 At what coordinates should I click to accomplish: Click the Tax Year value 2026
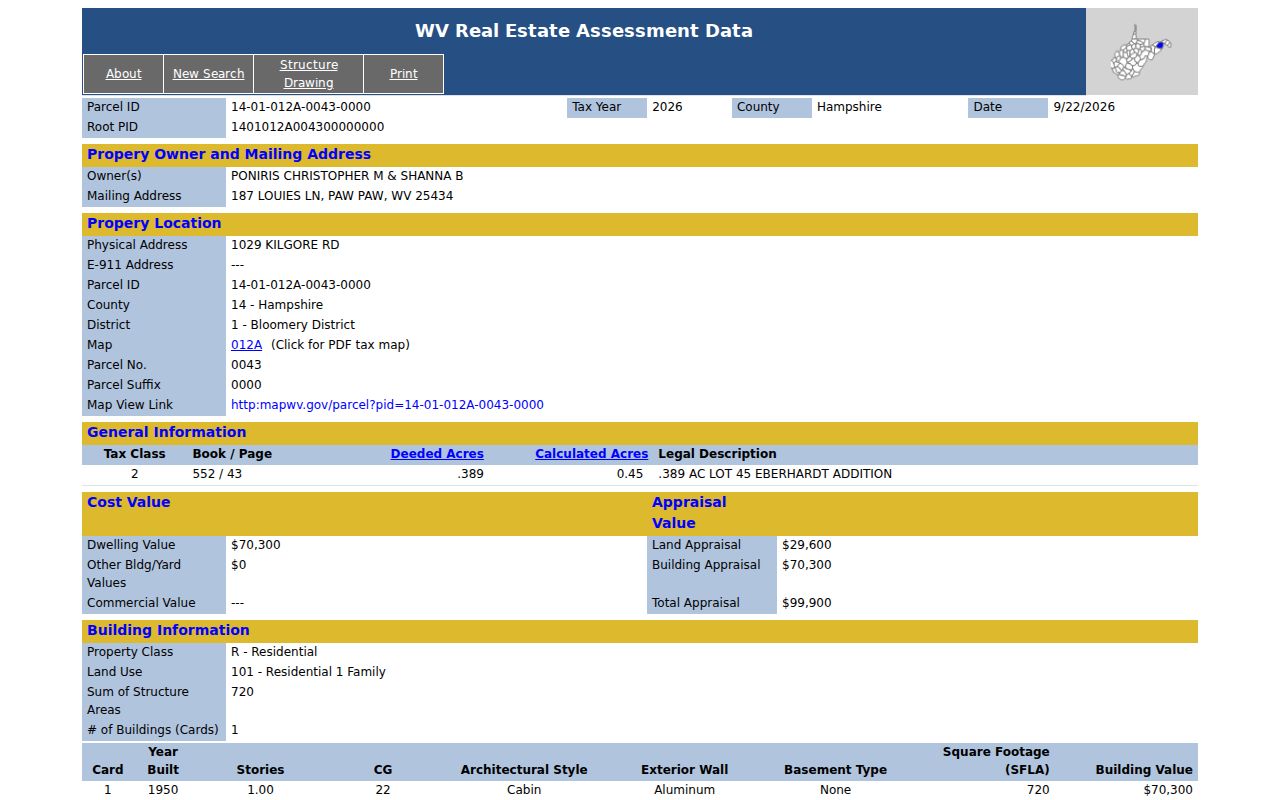coord(667,107)
